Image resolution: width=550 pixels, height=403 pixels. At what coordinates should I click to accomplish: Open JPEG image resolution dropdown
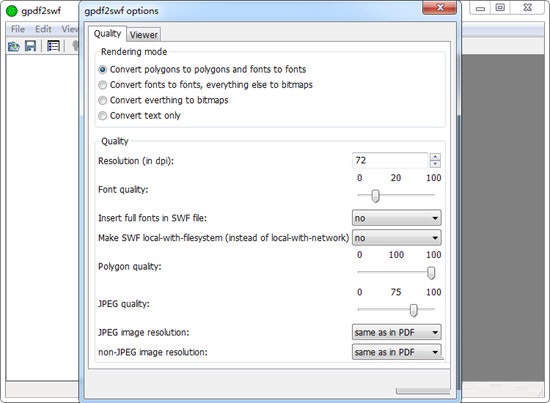(x=396, y=332)
